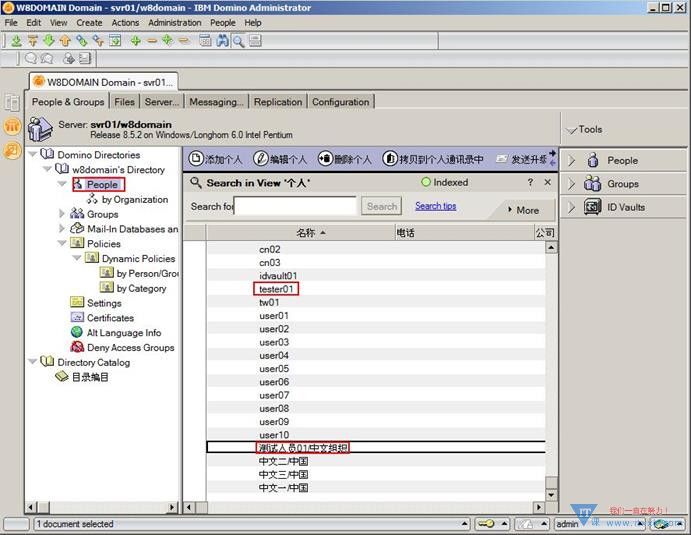Click the orange round bookmark sidebar icon

tap(12, 127)
